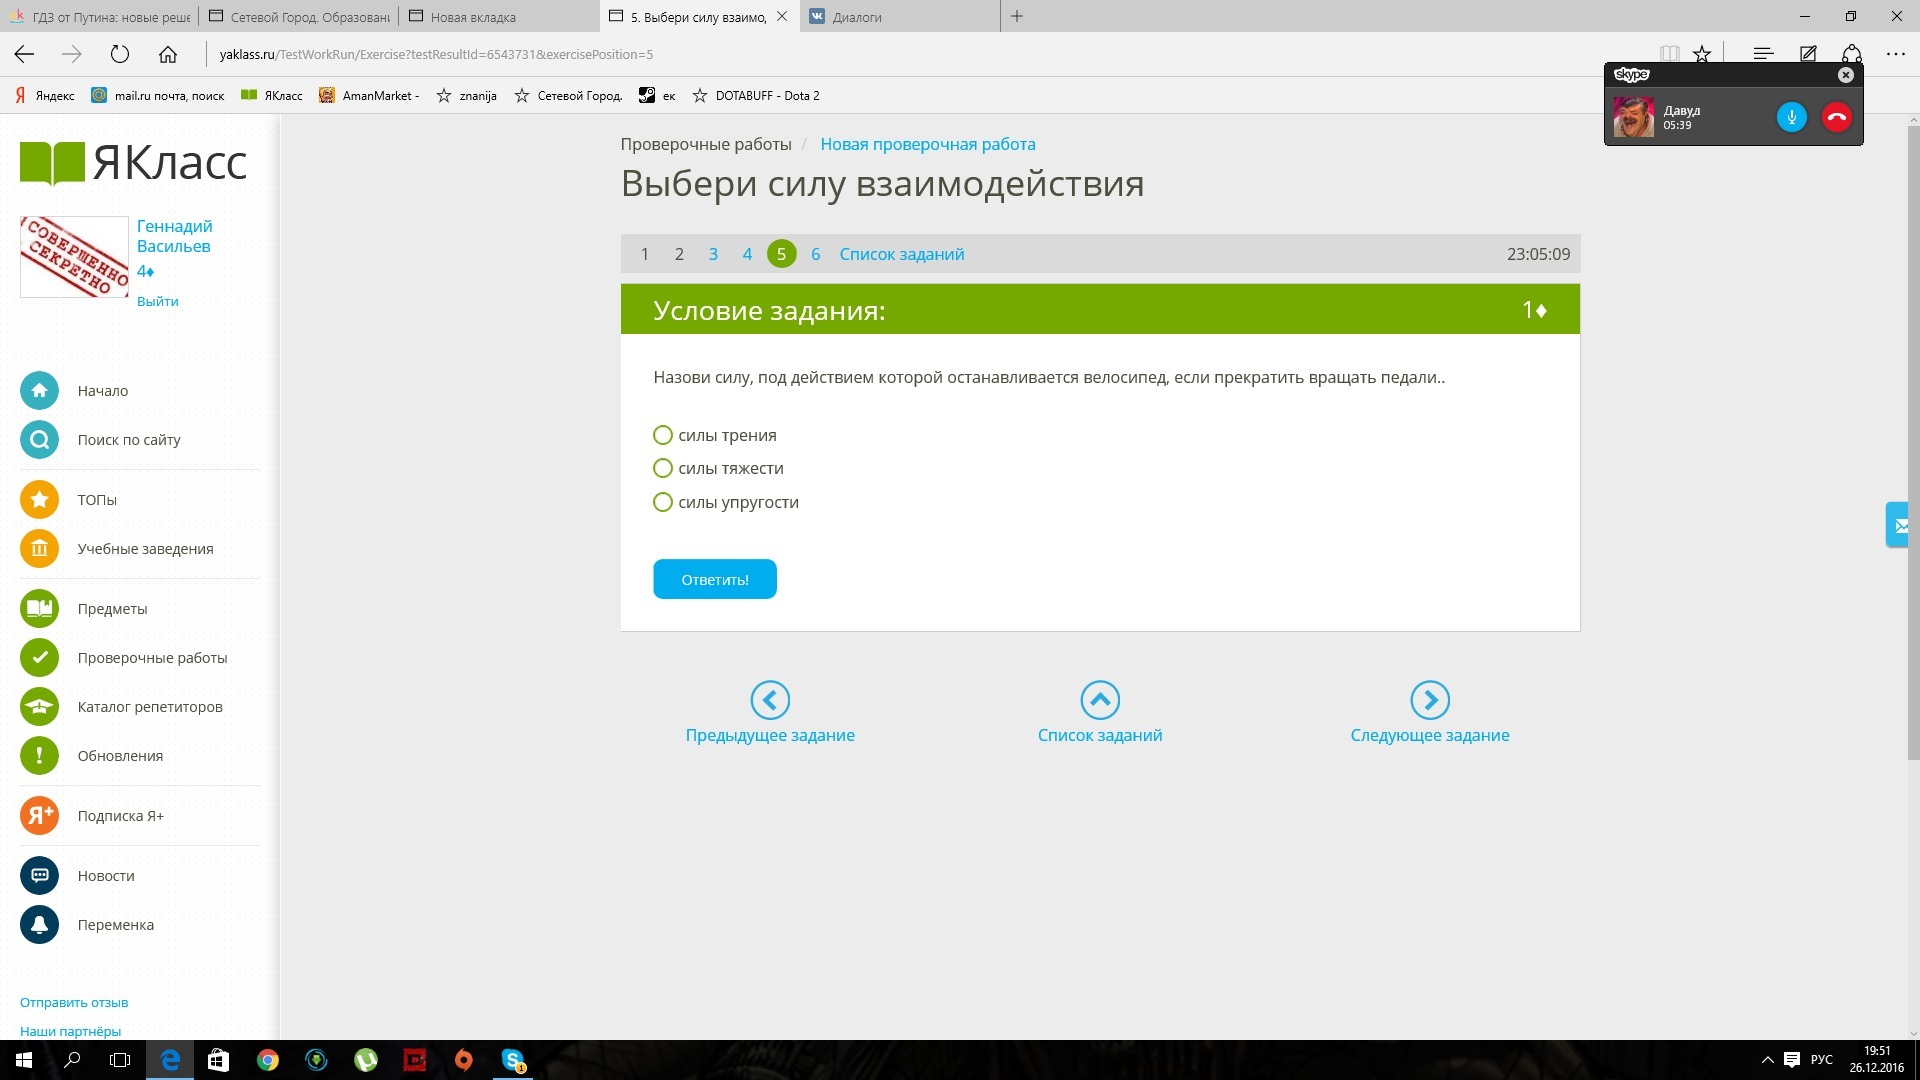This screenshot has width=1920, height=1080.
Task: Select answer силы тяжести
Action: tap(662, 468)
